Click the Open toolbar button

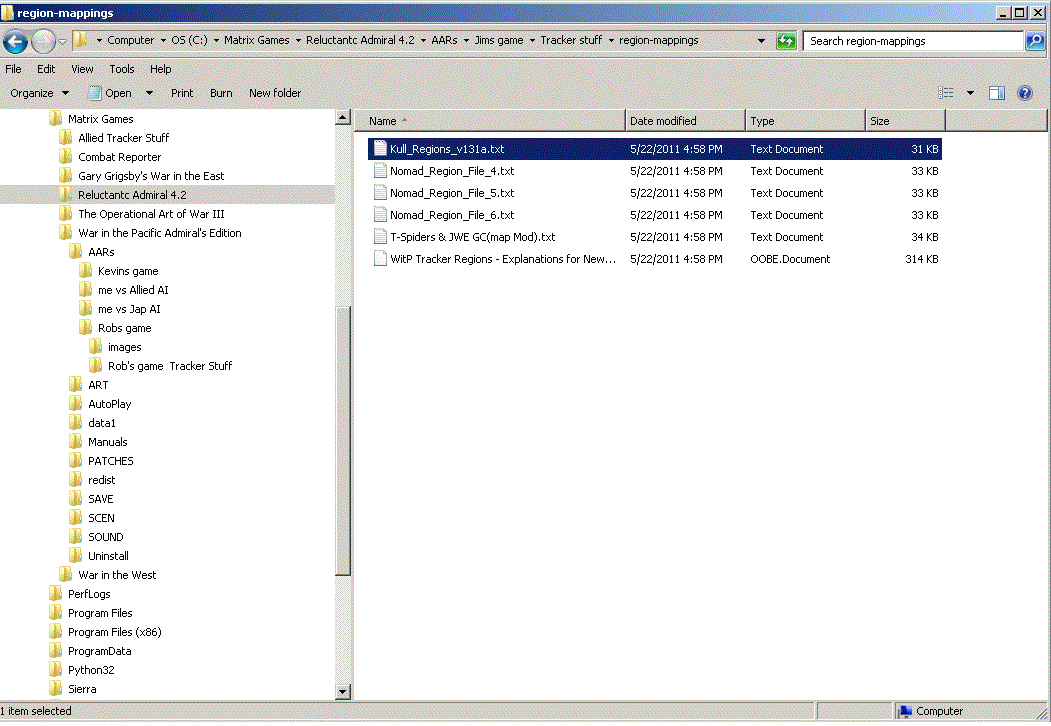click(111, 93)
